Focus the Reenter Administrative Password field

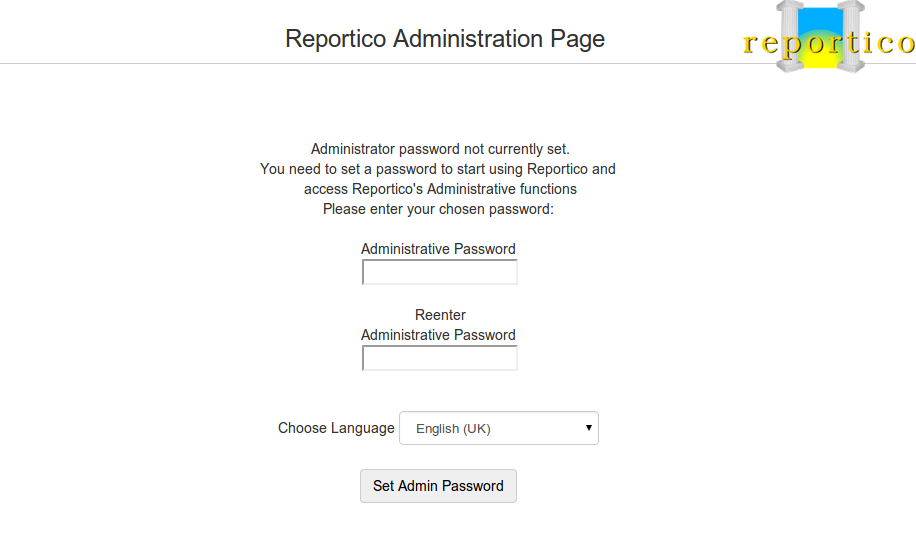click(439, 358)
